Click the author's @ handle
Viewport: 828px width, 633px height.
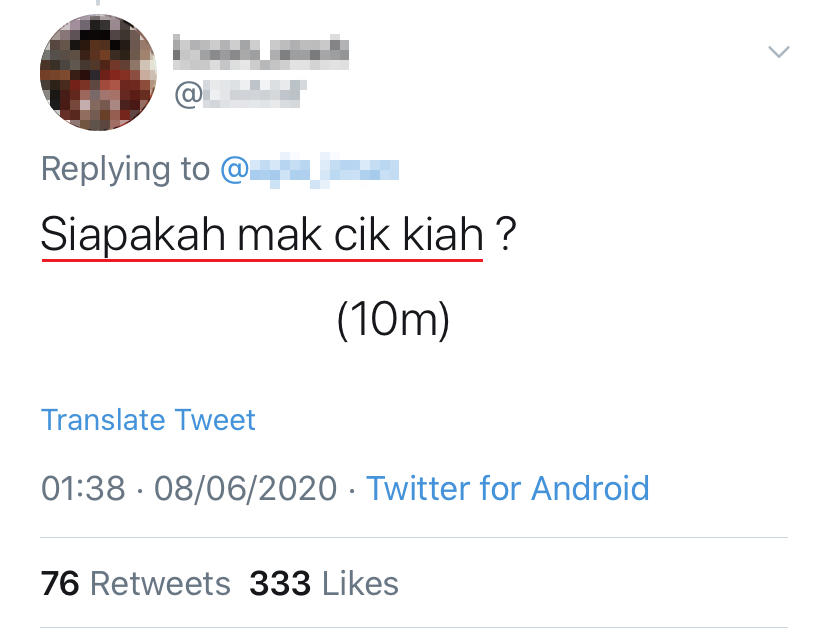coord(240,95)
